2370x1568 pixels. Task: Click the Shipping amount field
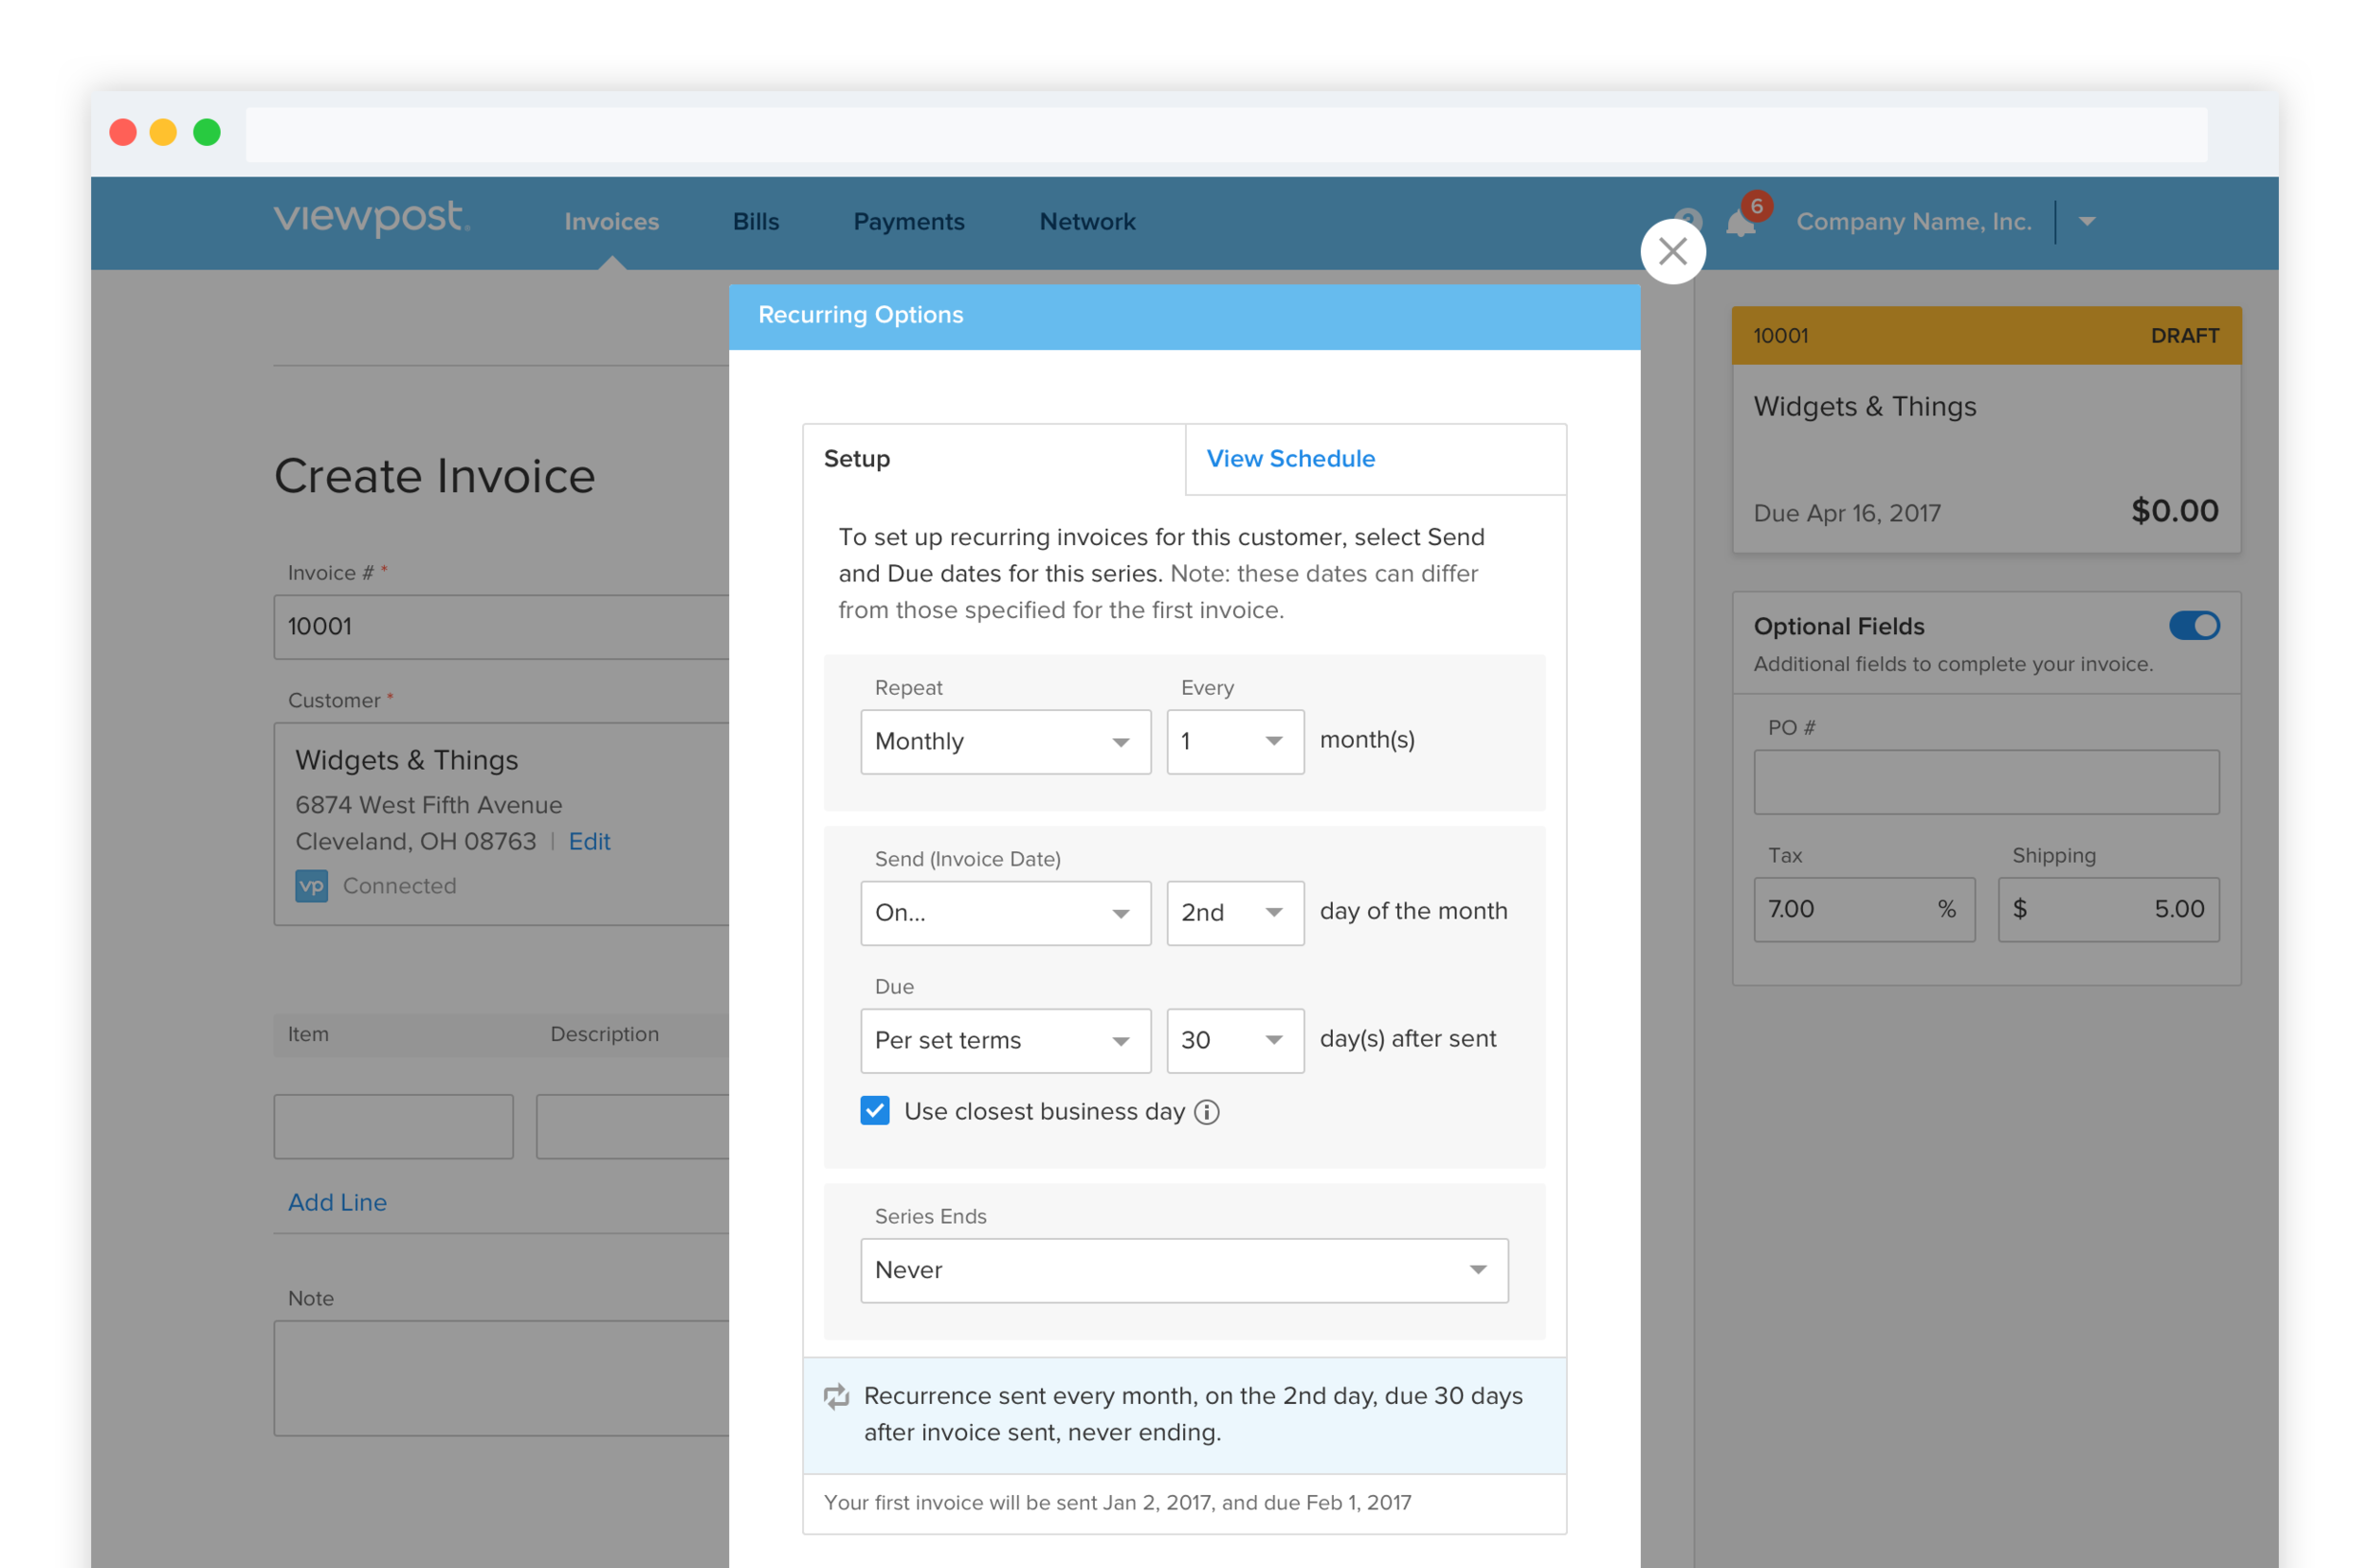click(2107, 909)
